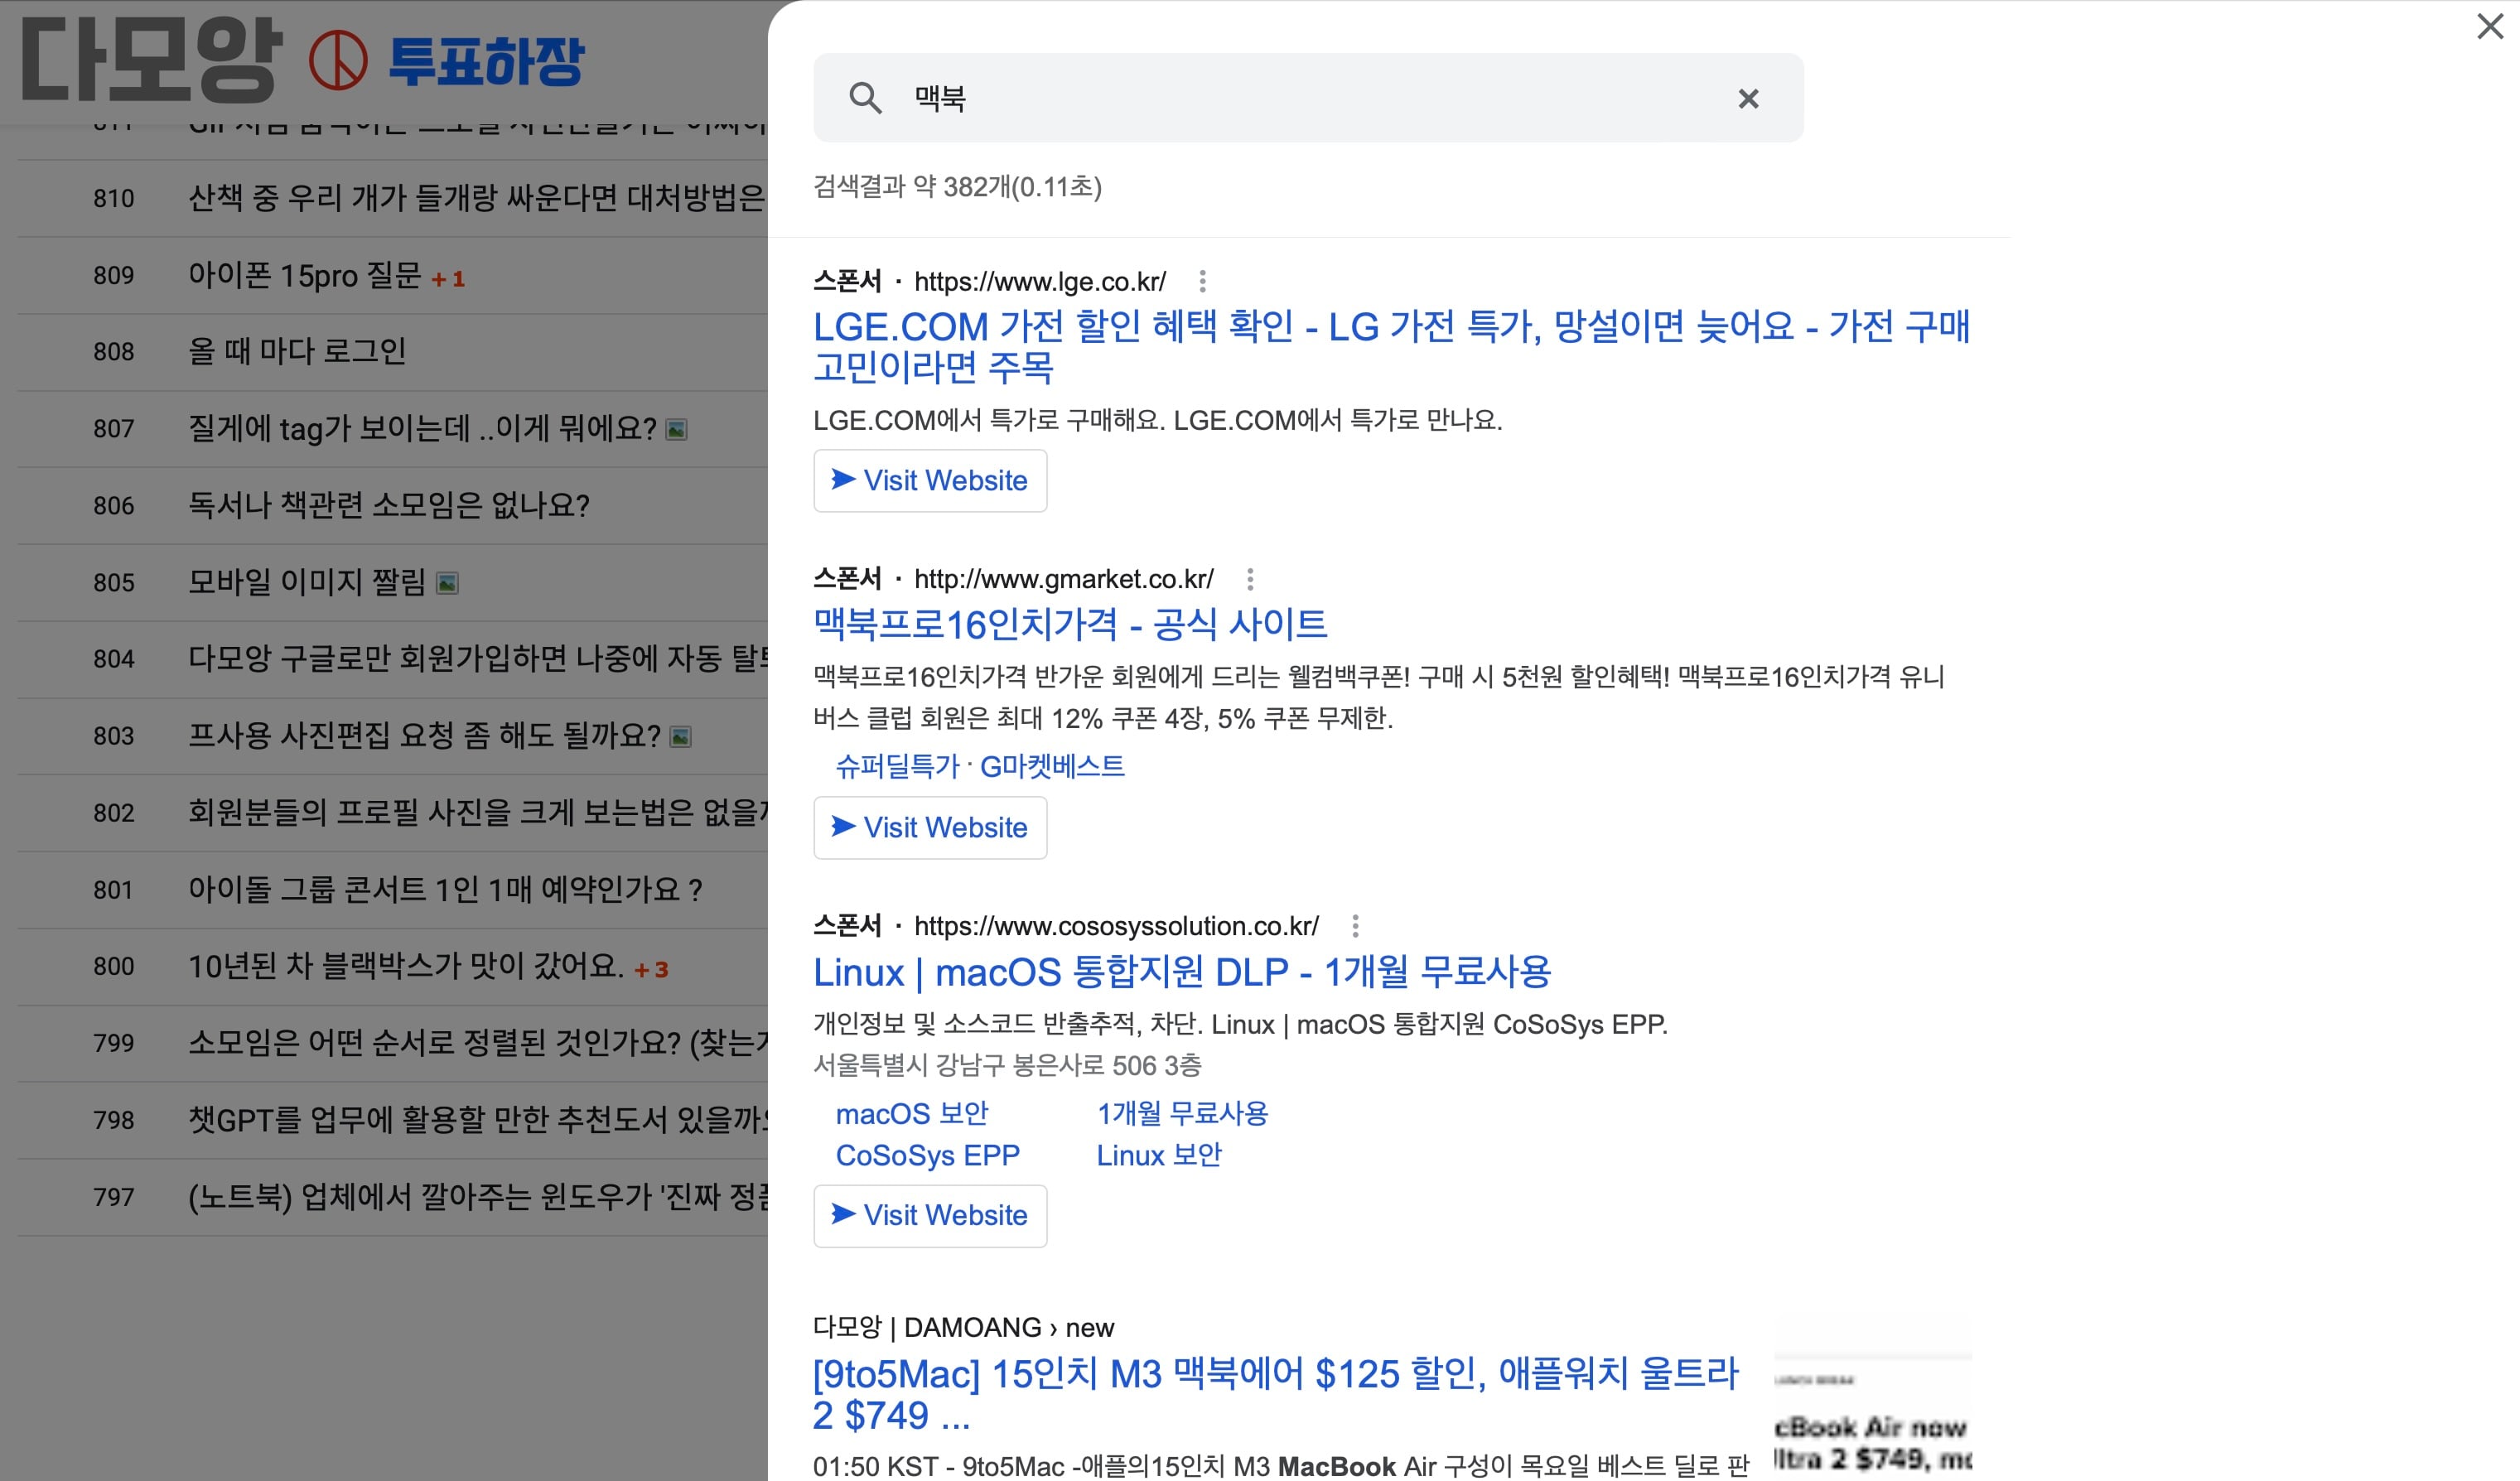Viewport: 2520px width, 1481px height.
Task: Click the 1개월 무료사용 sitelink
Action: tap(1182, 1113)
